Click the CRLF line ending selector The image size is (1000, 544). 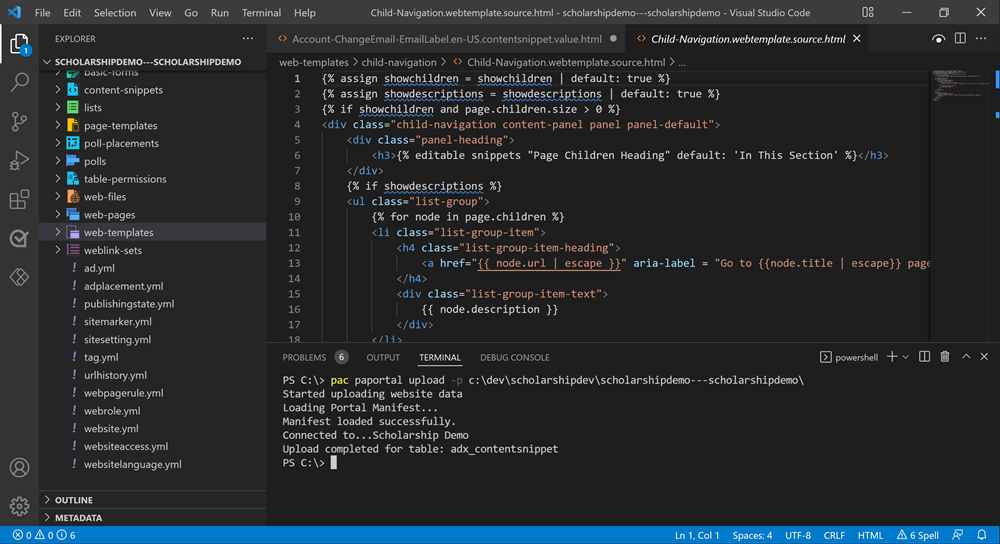pyautogui.click(x=834, y=535)
